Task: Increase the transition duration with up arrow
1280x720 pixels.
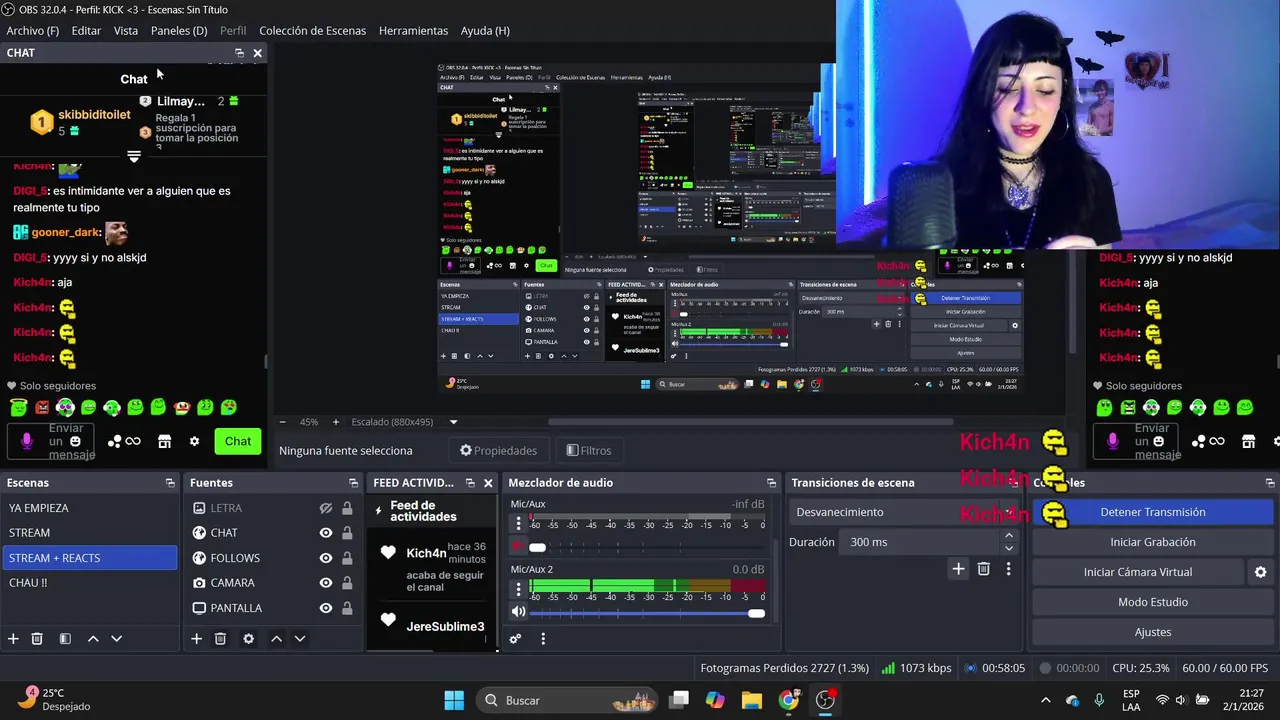Action: coord(1008,536)
